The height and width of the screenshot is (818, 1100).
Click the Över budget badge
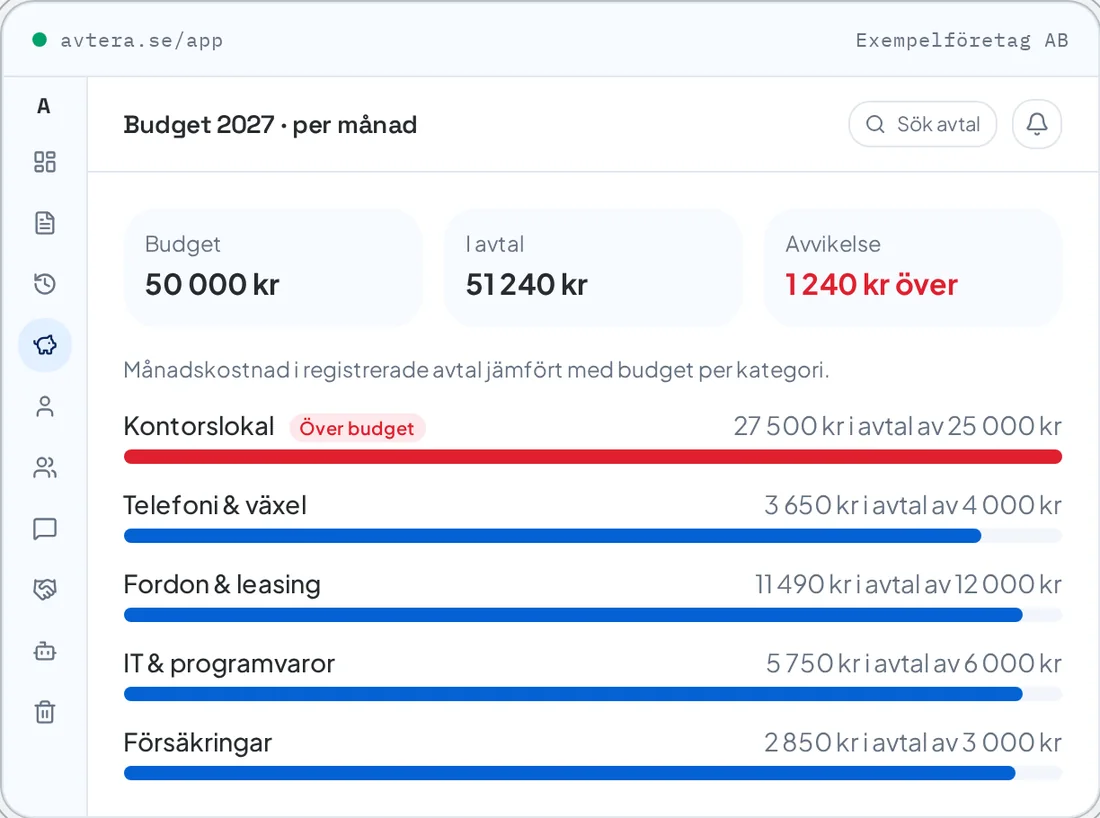[357, 428]
